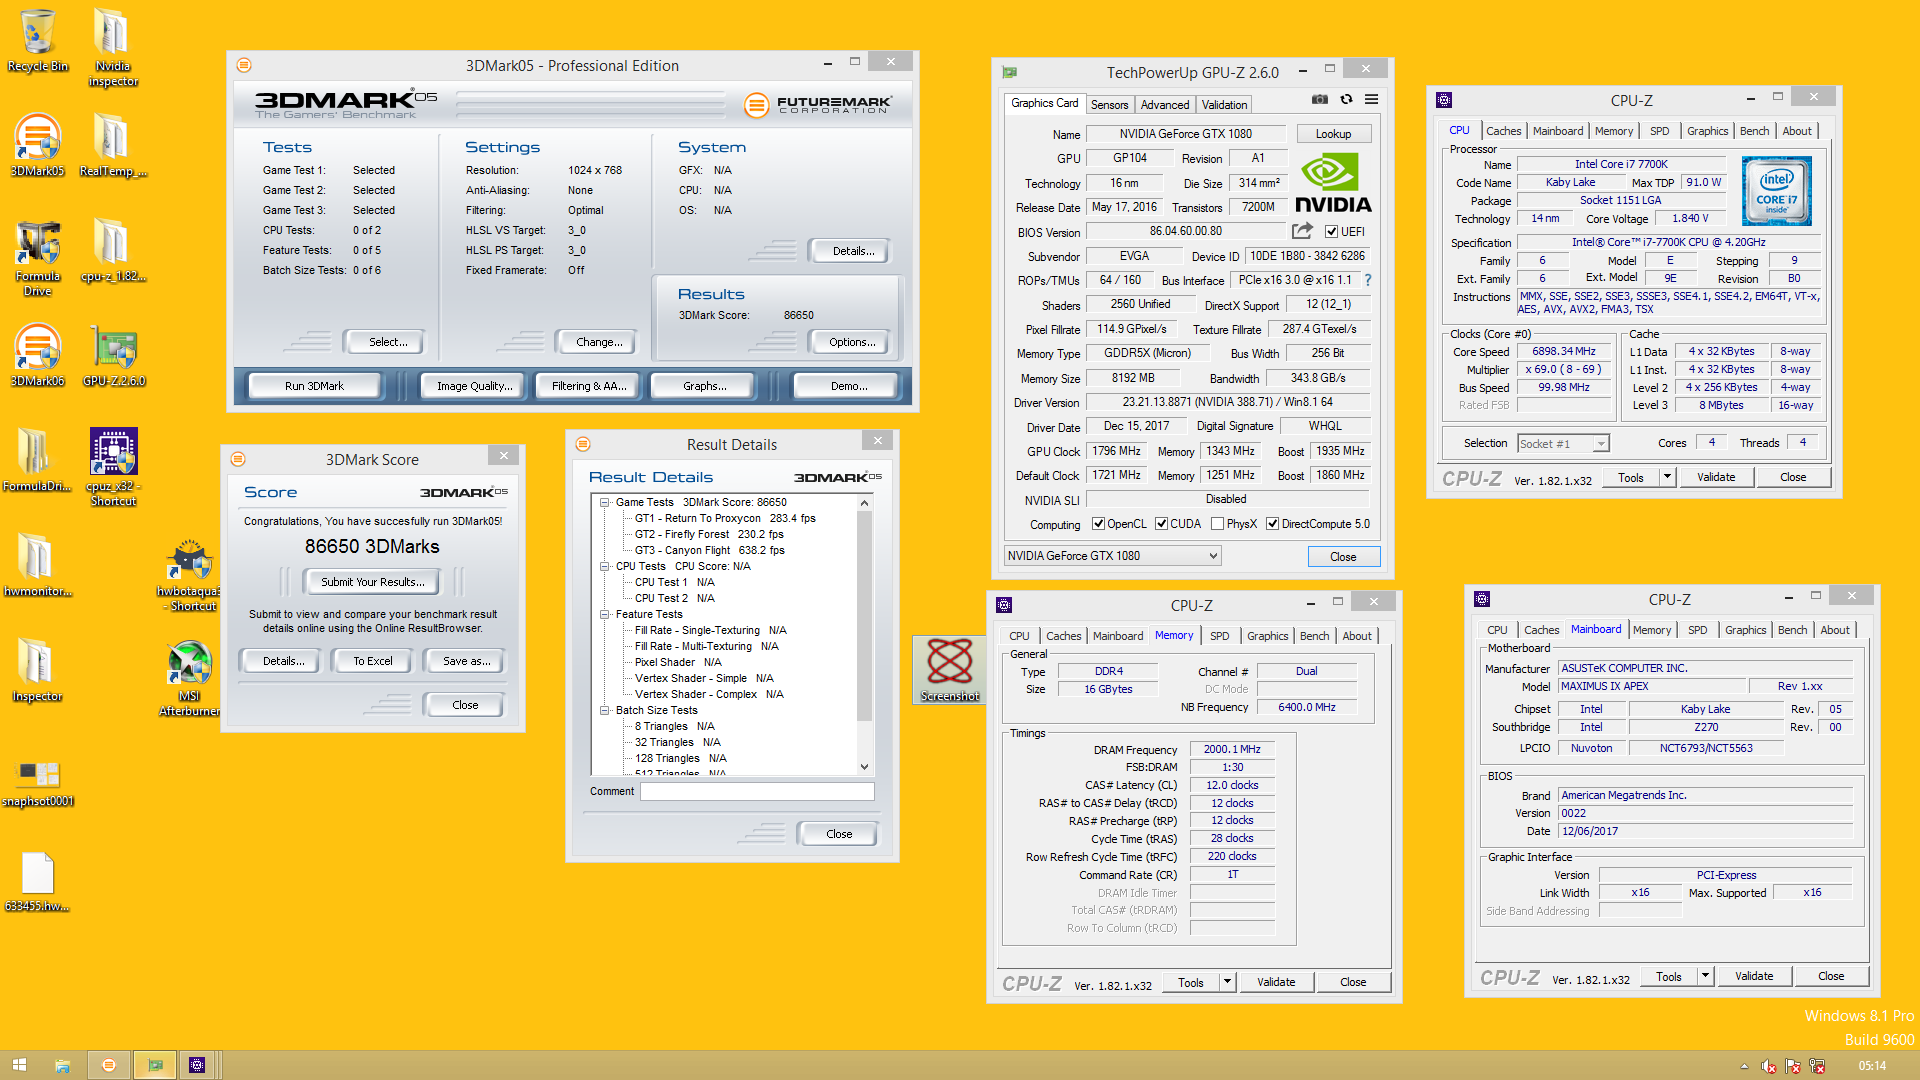Select the RealTemp folder on desktop
The image size is (1920, 1080).
112,145
